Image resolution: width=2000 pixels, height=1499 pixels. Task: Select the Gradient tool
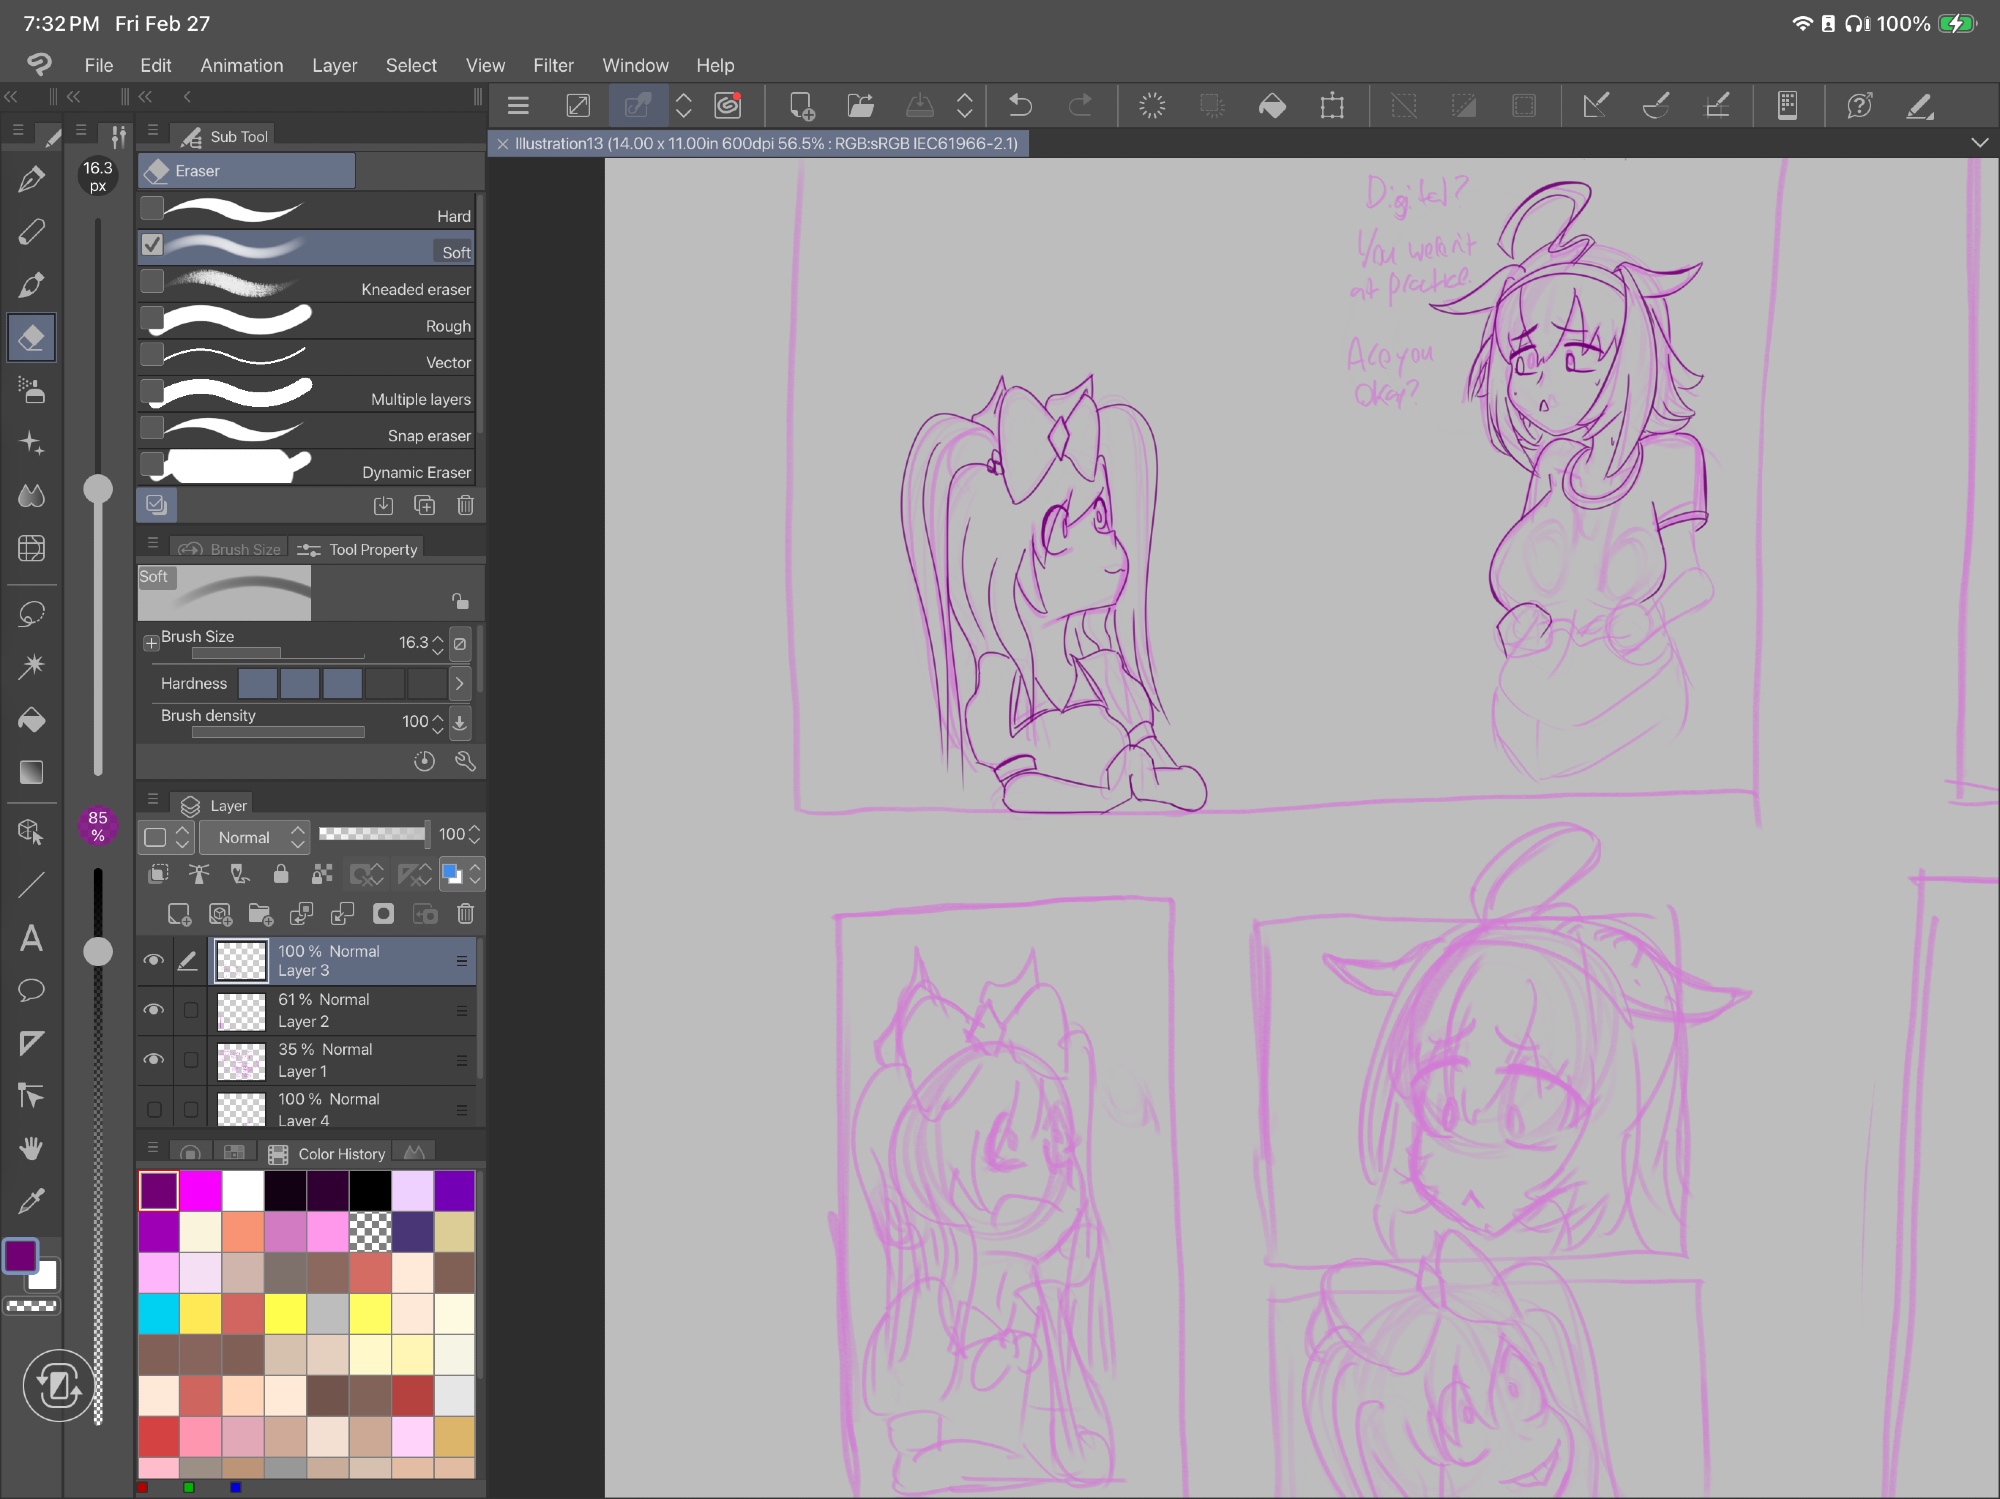tap(31, 772)
